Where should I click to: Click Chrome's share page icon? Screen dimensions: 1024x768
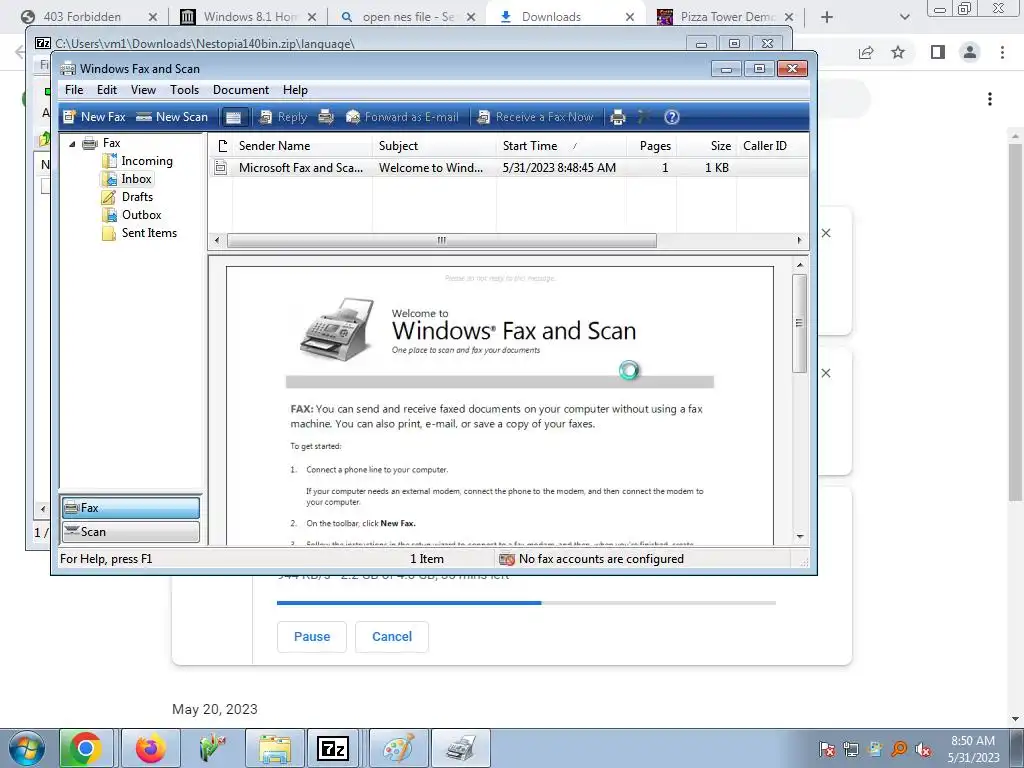coord(866,52)
